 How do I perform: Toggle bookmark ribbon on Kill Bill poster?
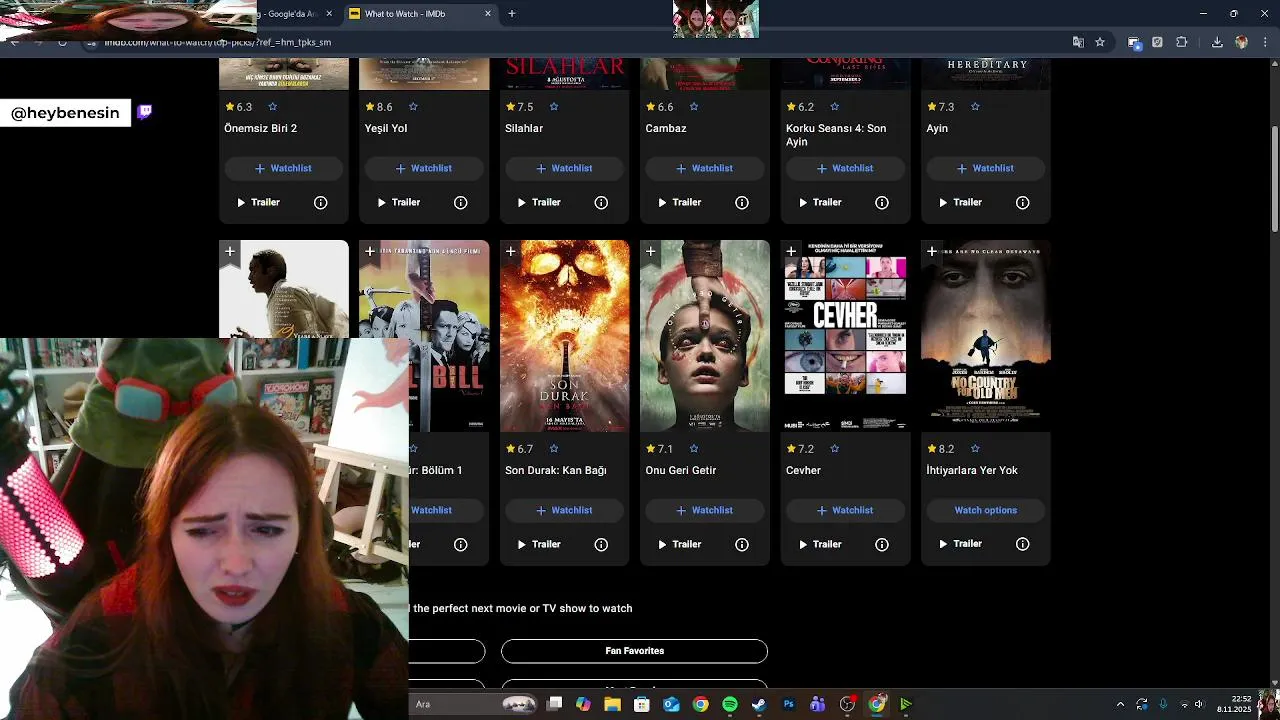(370, 252)
